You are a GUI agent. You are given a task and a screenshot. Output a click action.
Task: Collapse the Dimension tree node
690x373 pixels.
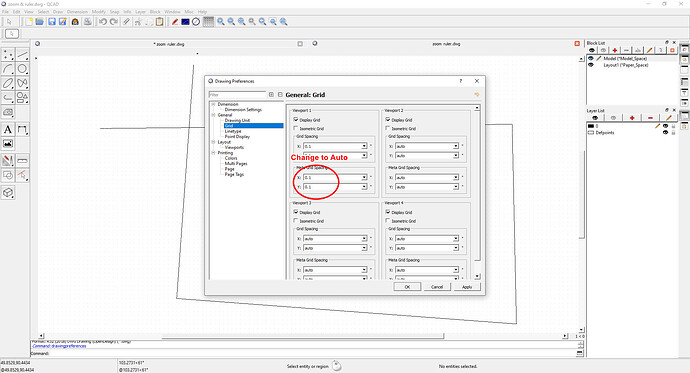click(x=213, y=104)
